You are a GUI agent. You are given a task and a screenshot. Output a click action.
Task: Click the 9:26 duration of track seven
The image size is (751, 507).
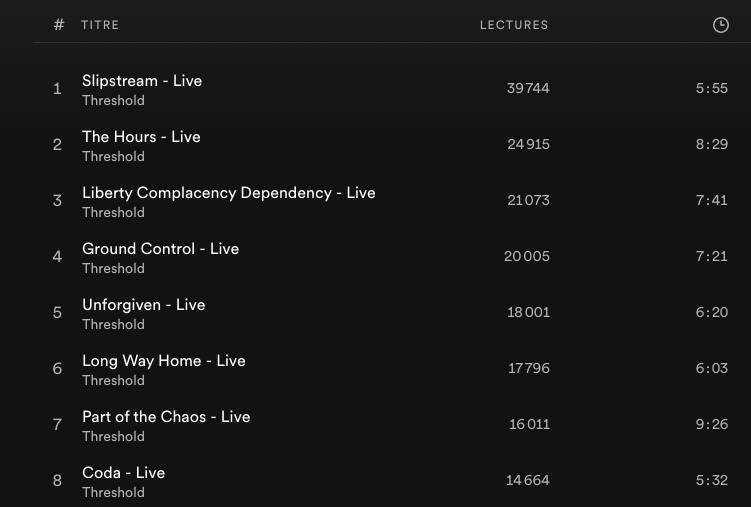pos(711,425)
